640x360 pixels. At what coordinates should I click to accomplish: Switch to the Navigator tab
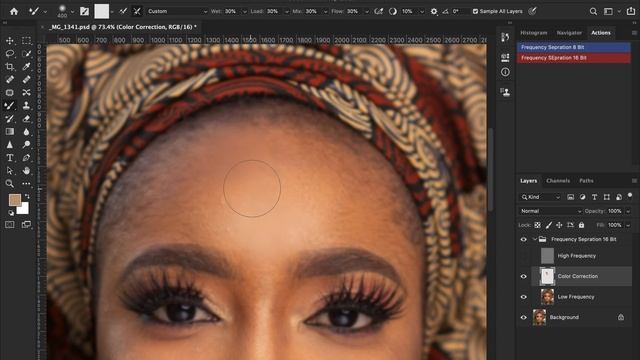tap(569, 33)
